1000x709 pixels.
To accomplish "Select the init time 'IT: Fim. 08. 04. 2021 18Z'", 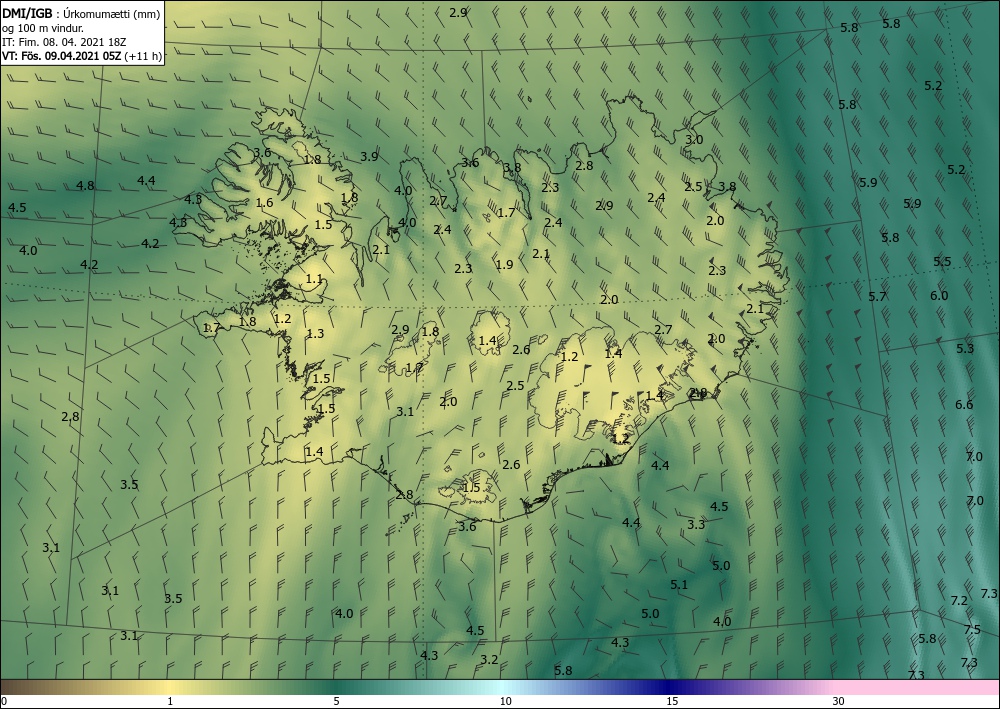I will tap(64, 42).
